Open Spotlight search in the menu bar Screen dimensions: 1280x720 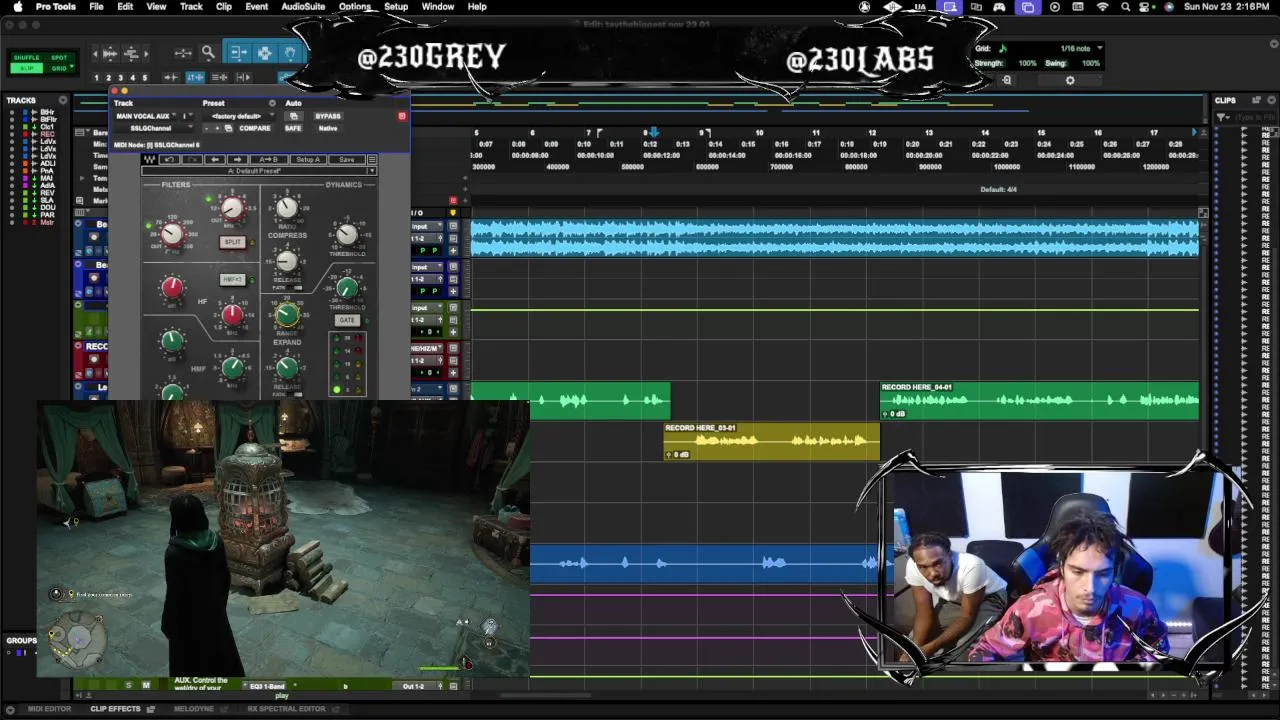point(1126,7)
